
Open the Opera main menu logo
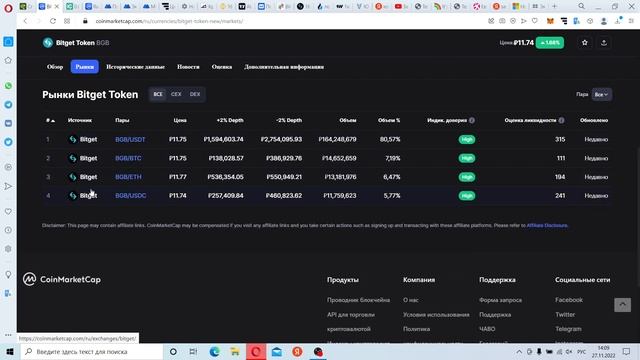[8, 7]
